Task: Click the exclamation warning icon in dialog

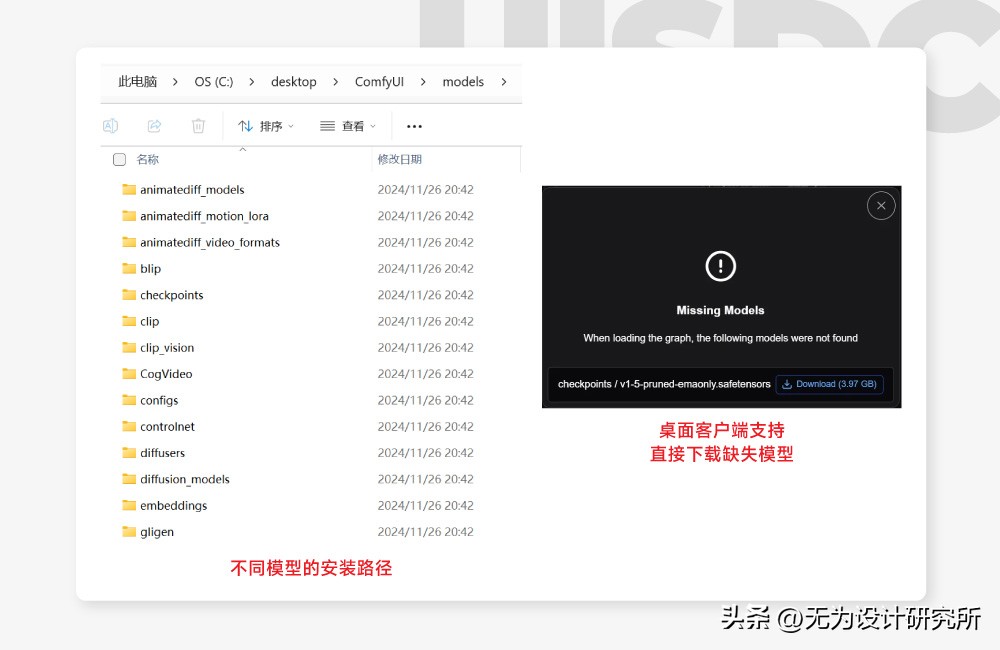Action: [721, 265]
